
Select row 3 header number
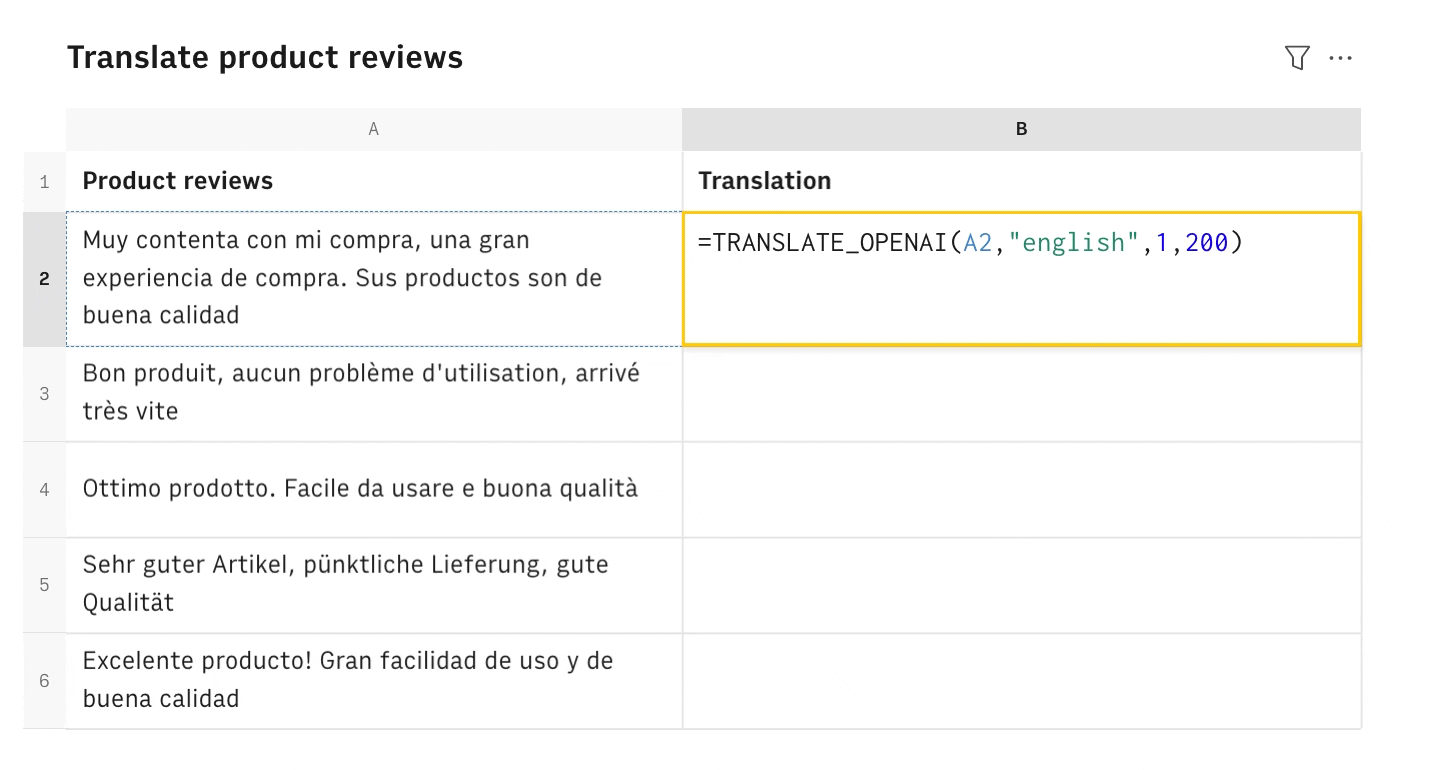[x=44, y=394]
